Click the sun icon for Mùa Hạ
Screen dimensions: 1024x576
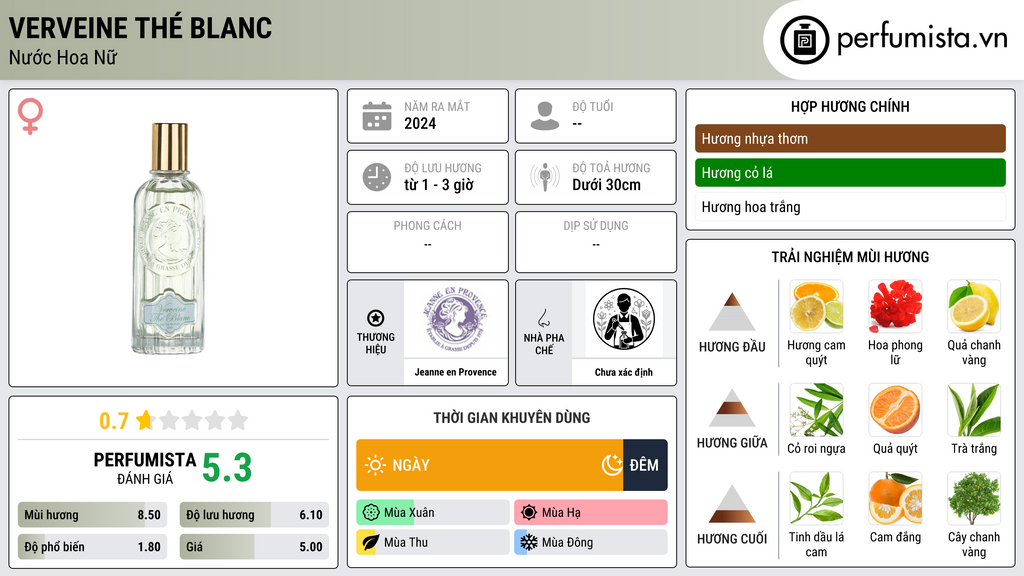[529, 513]
